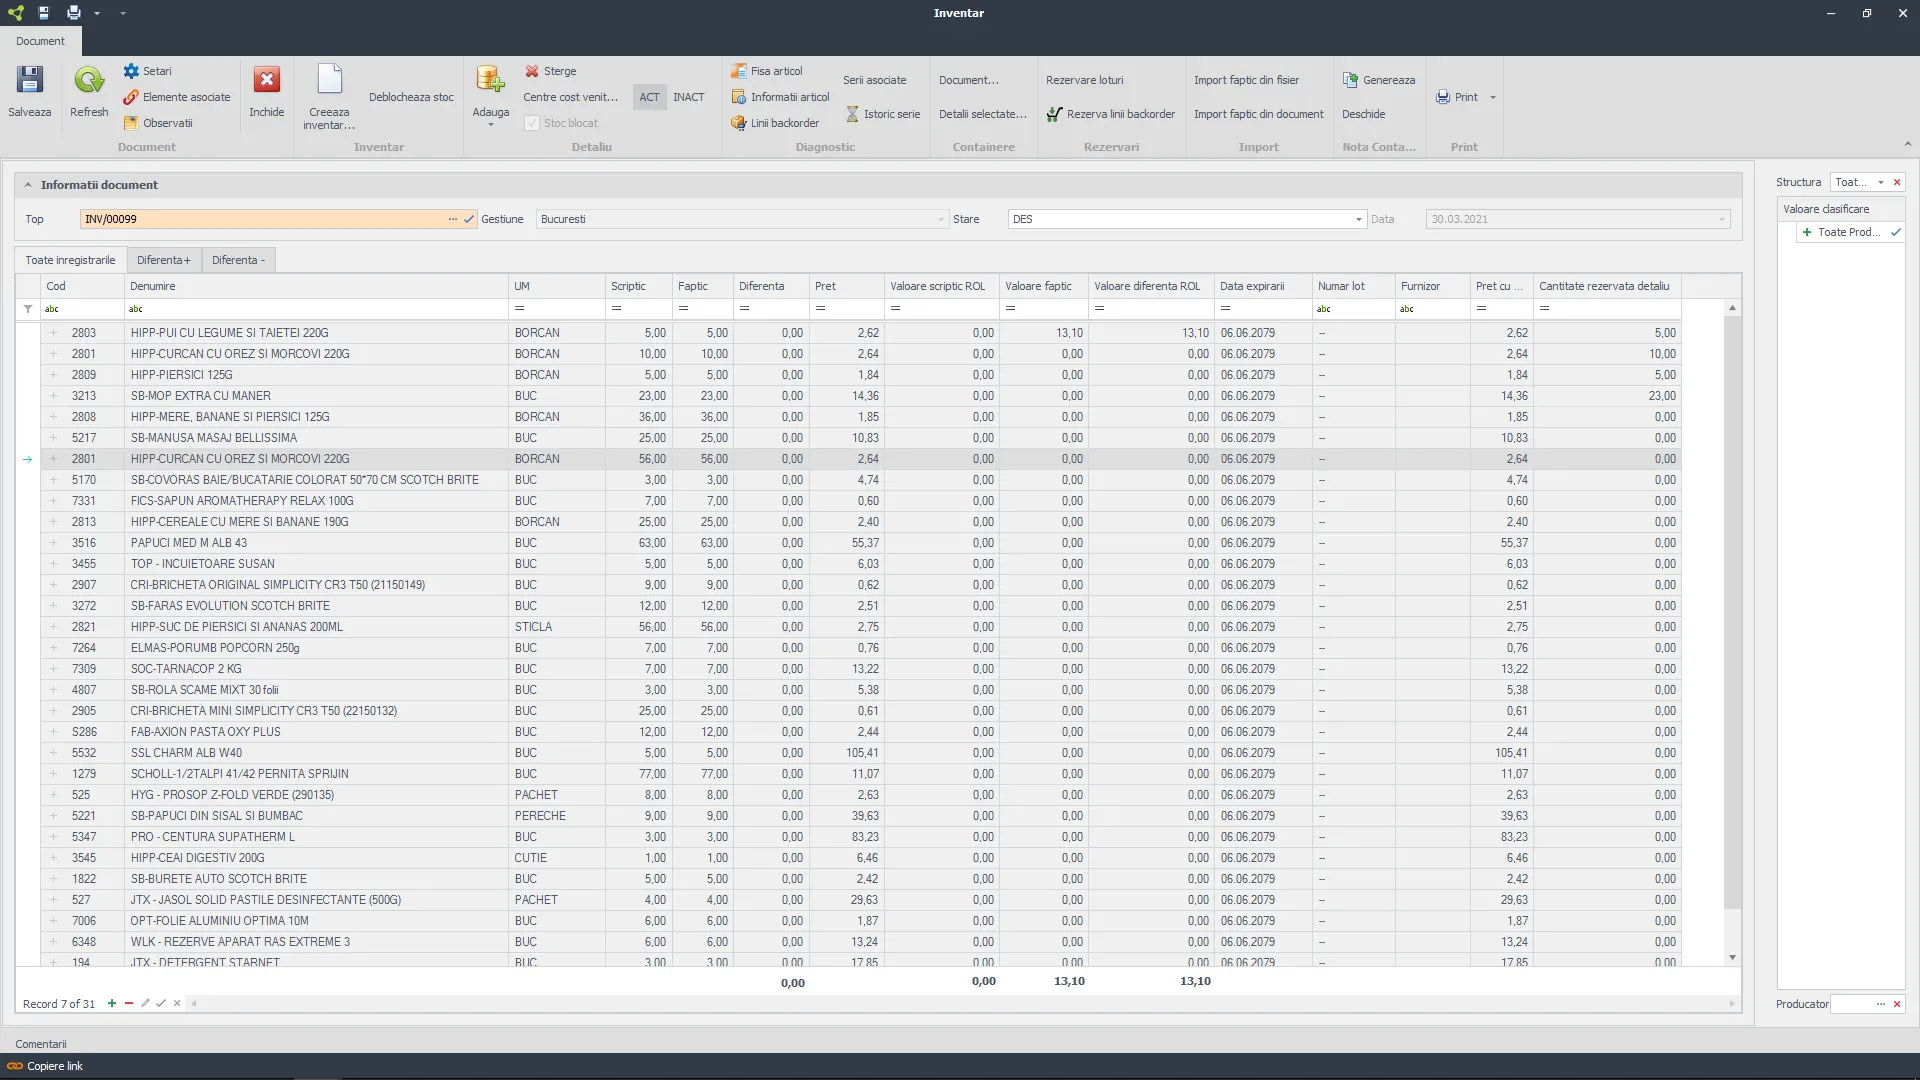This screenshot has width=1920, height=1080.
Task: Collapse the Informatii document section
Action: pos(28,185)
